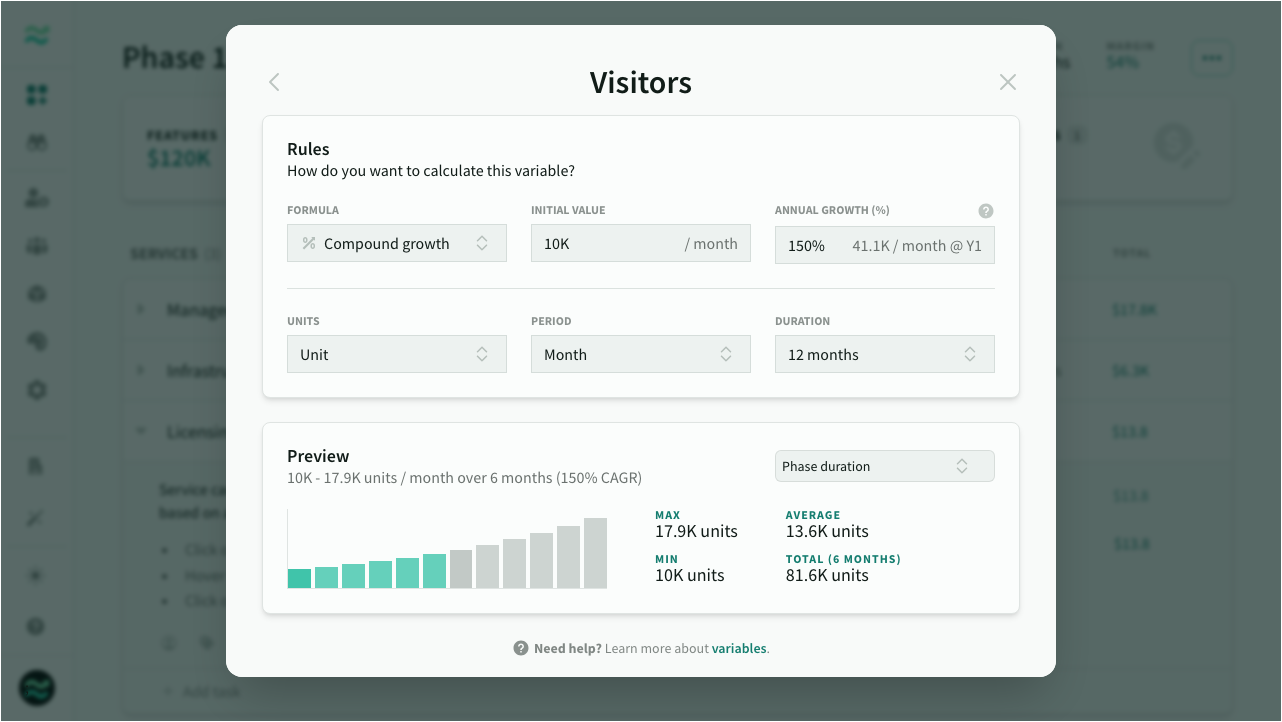Click the settings gear icon in sidebar
The image size is (1282, 722).
37,390
